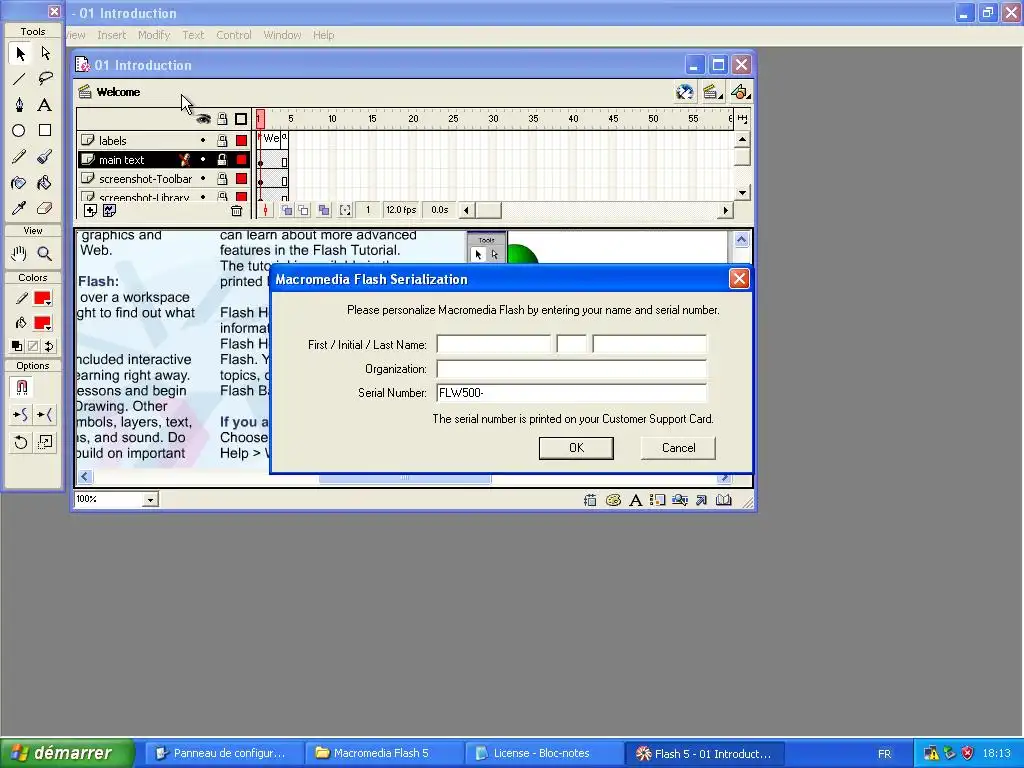Toggle Show/Hide All Layers eye icon

203,119
